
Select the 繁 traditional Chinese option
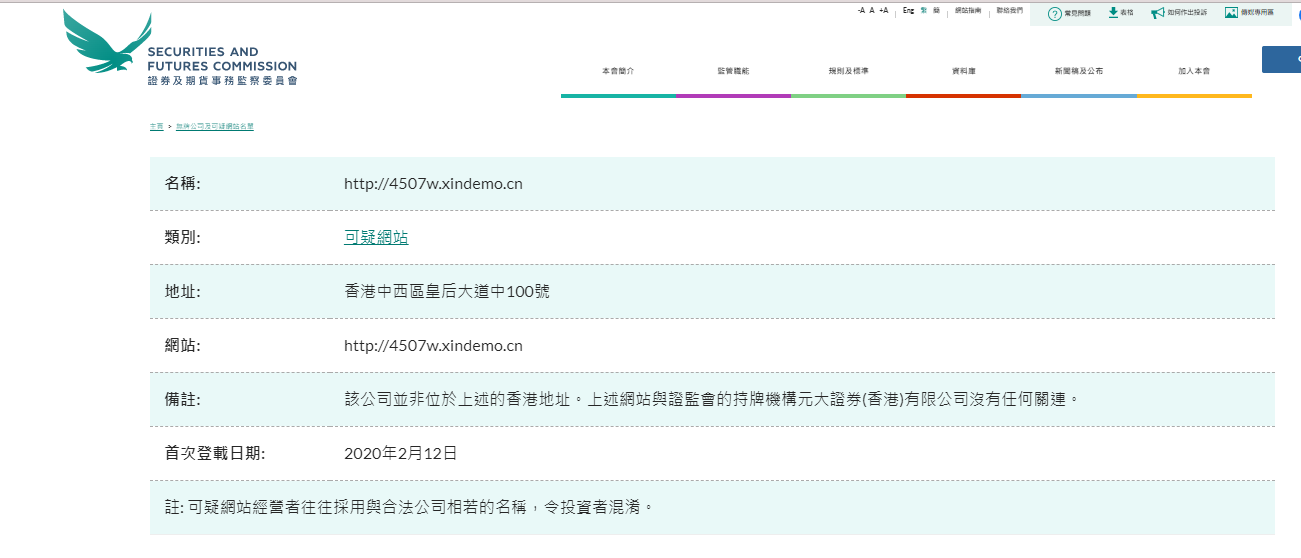[924, 10]
